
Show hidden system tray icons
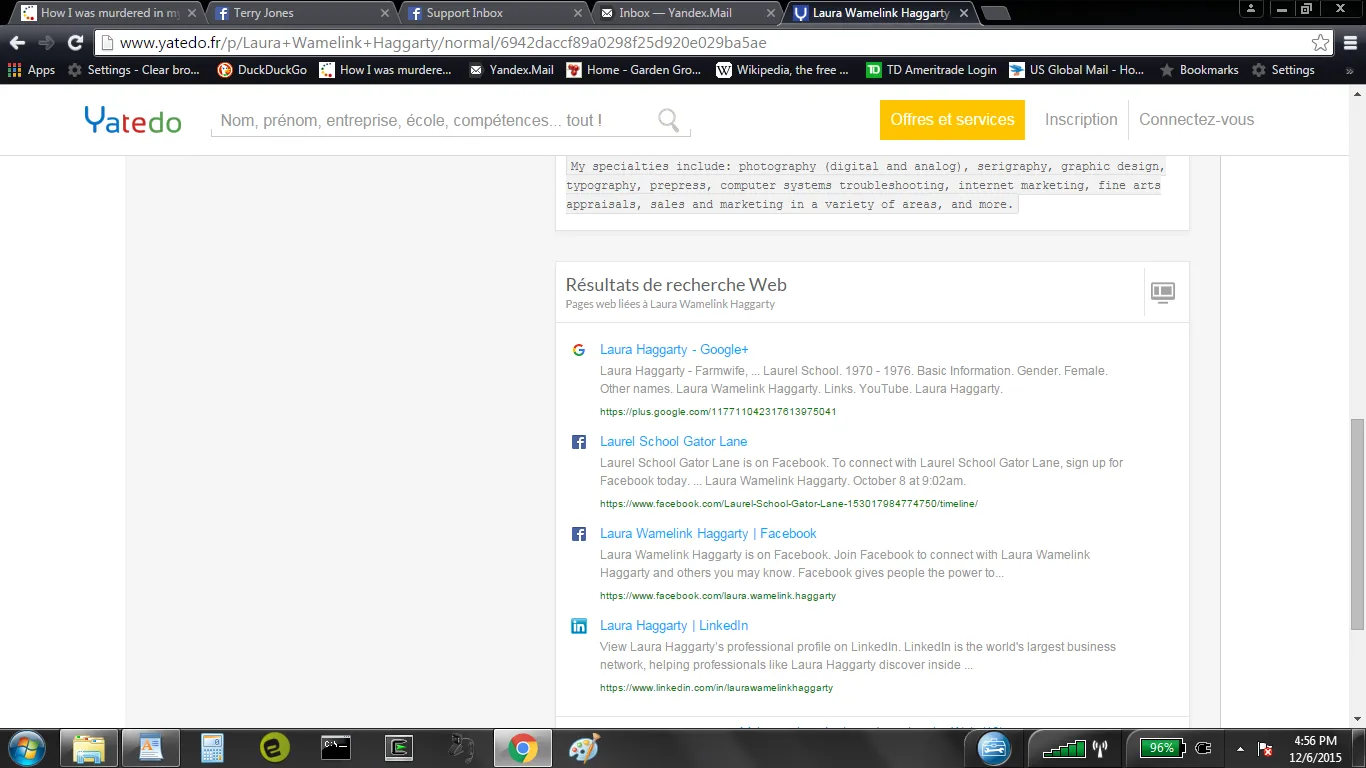coord(1240,749)
